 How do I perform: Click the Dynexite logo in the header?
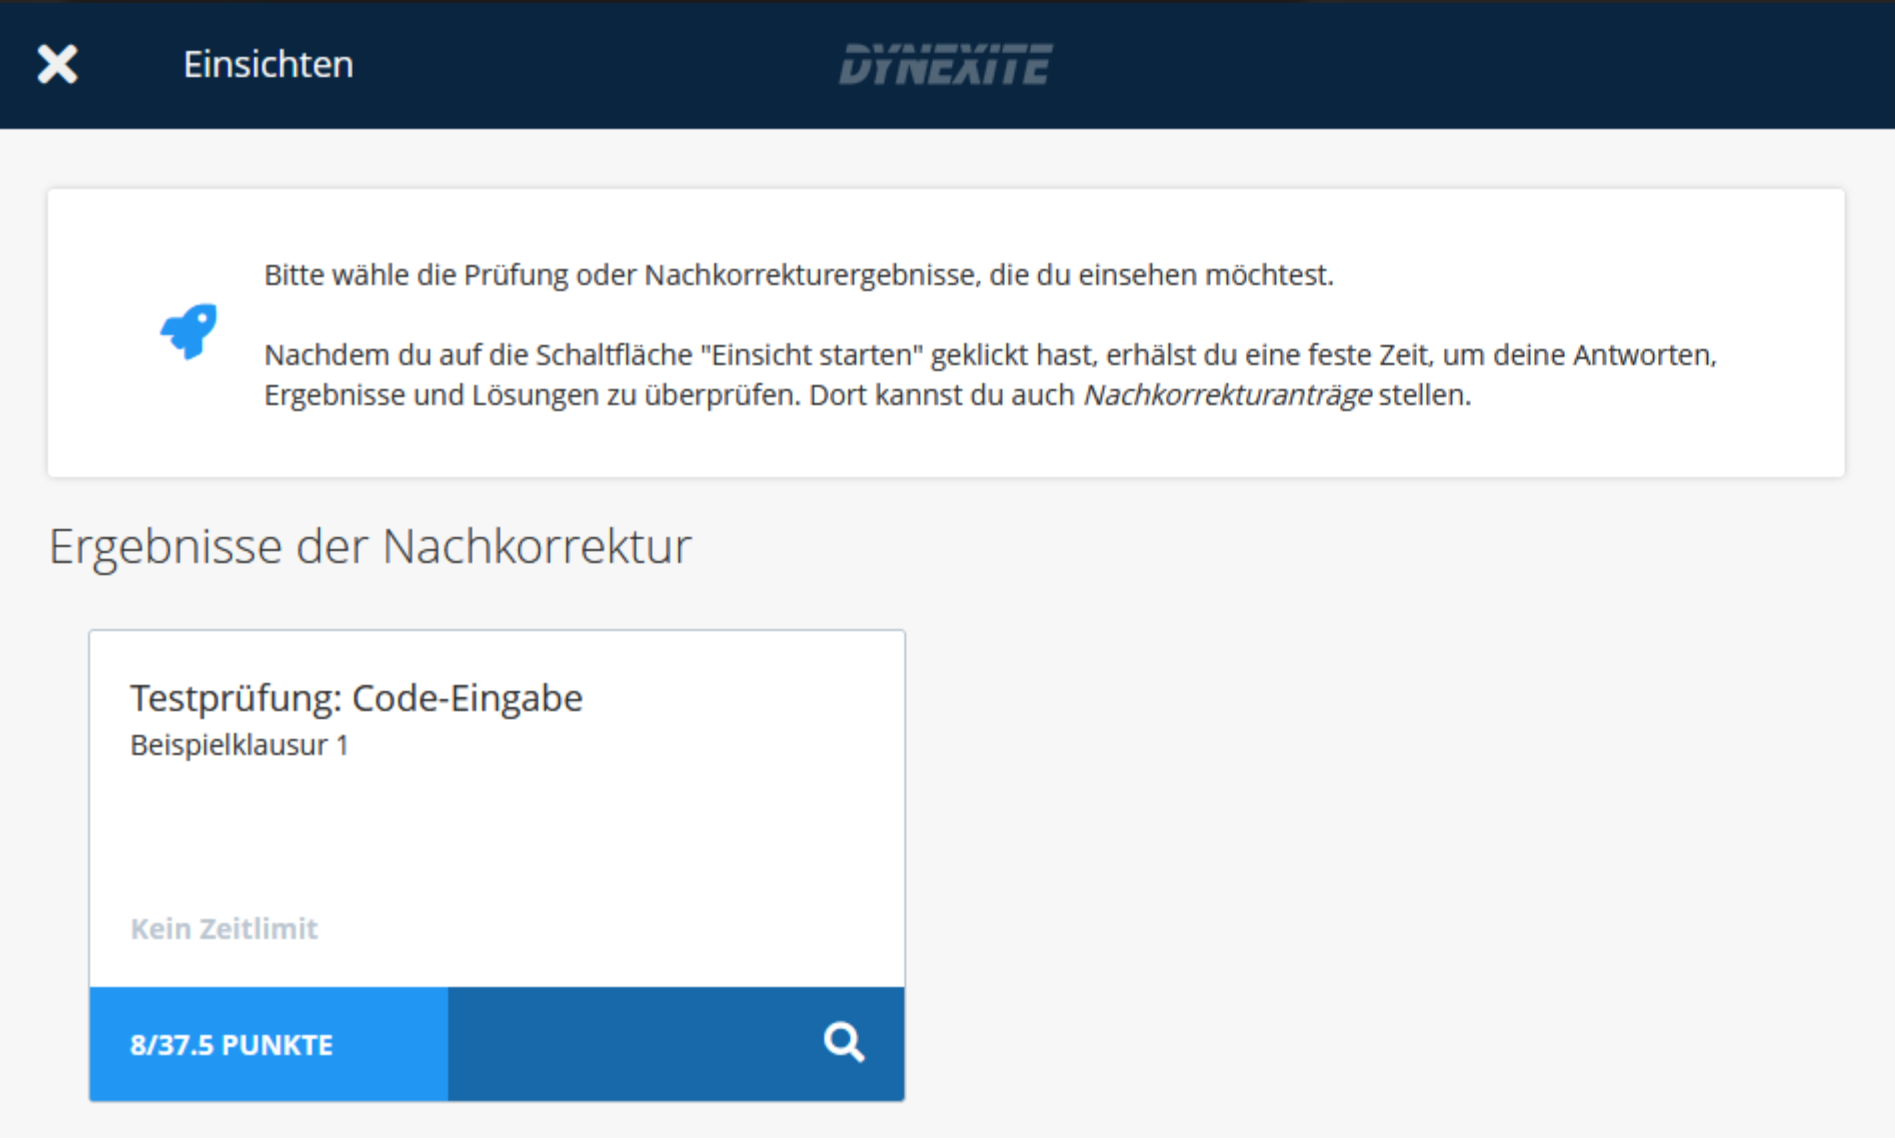(x=945, y=64)
